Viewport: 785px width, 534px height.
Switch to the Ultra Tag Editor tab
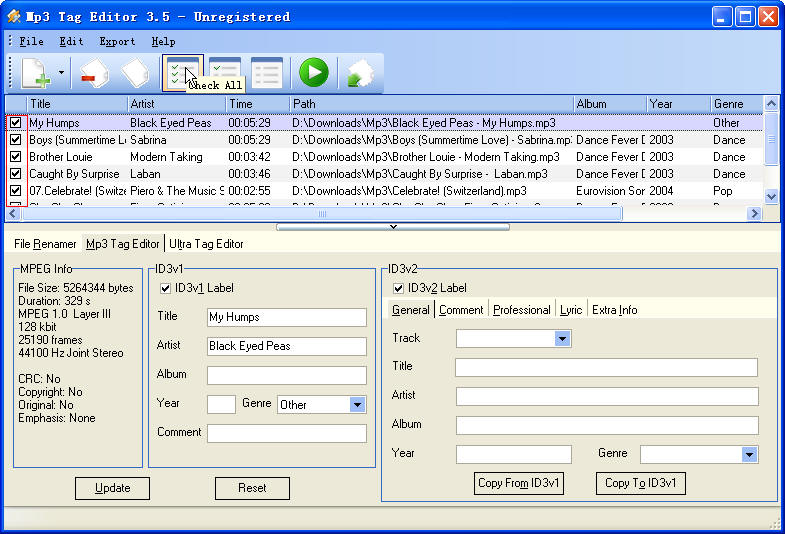[x=206, y=244]
